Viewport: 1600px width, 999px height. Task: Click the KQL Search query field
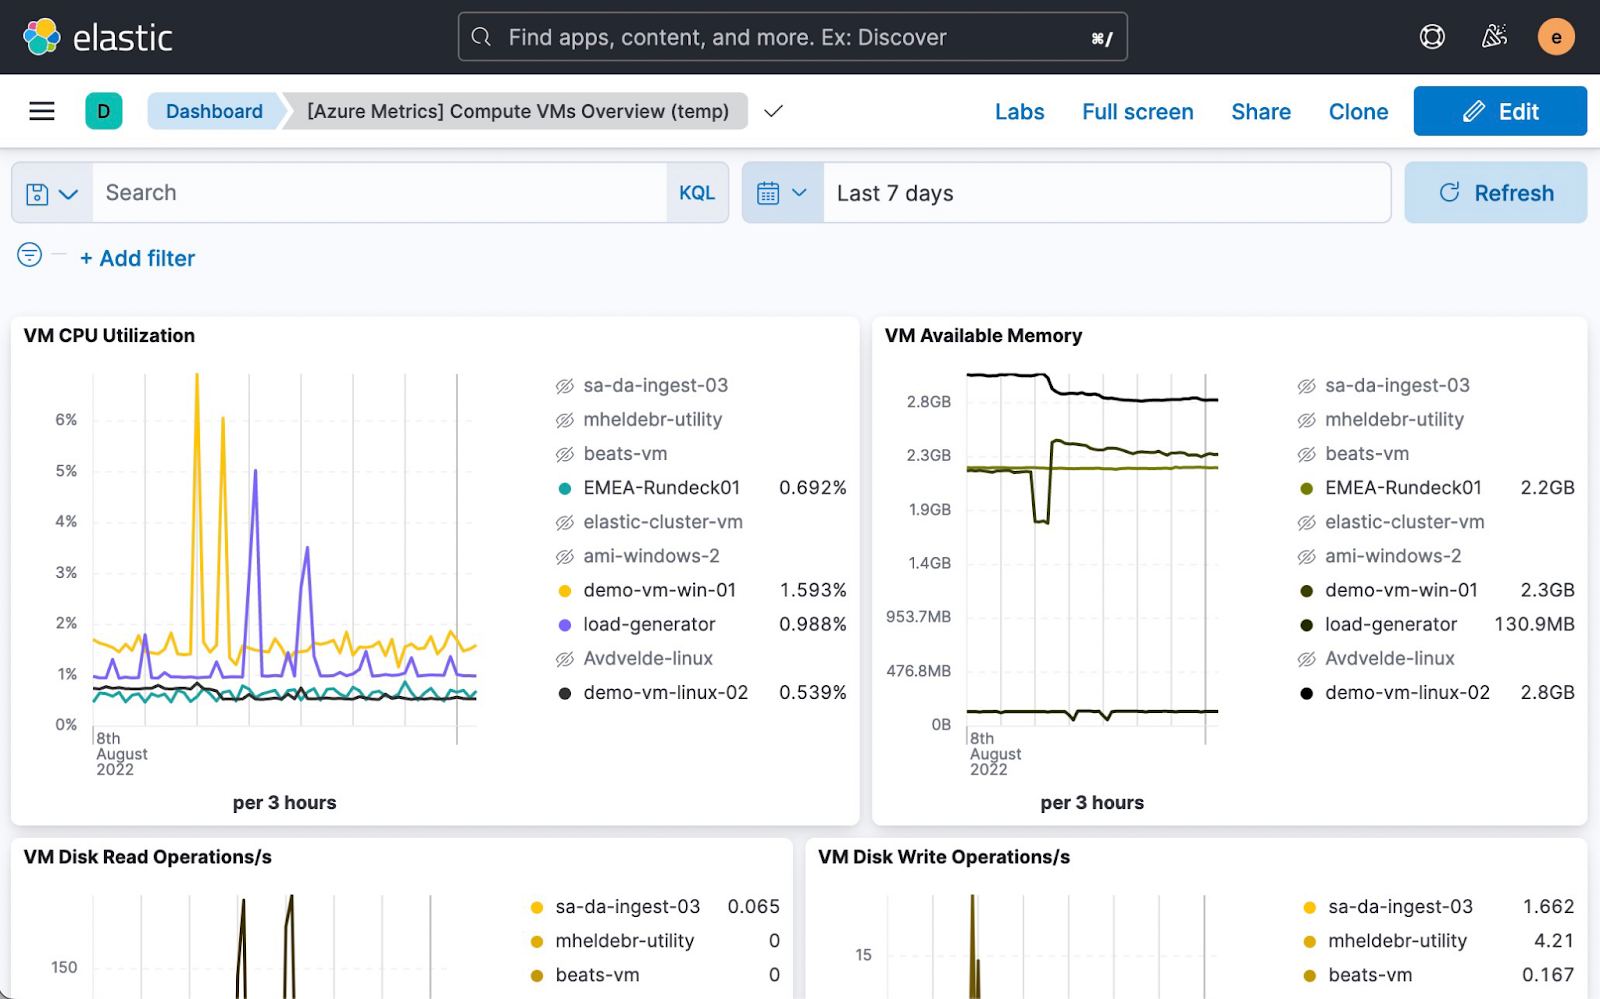pos(380,193)
